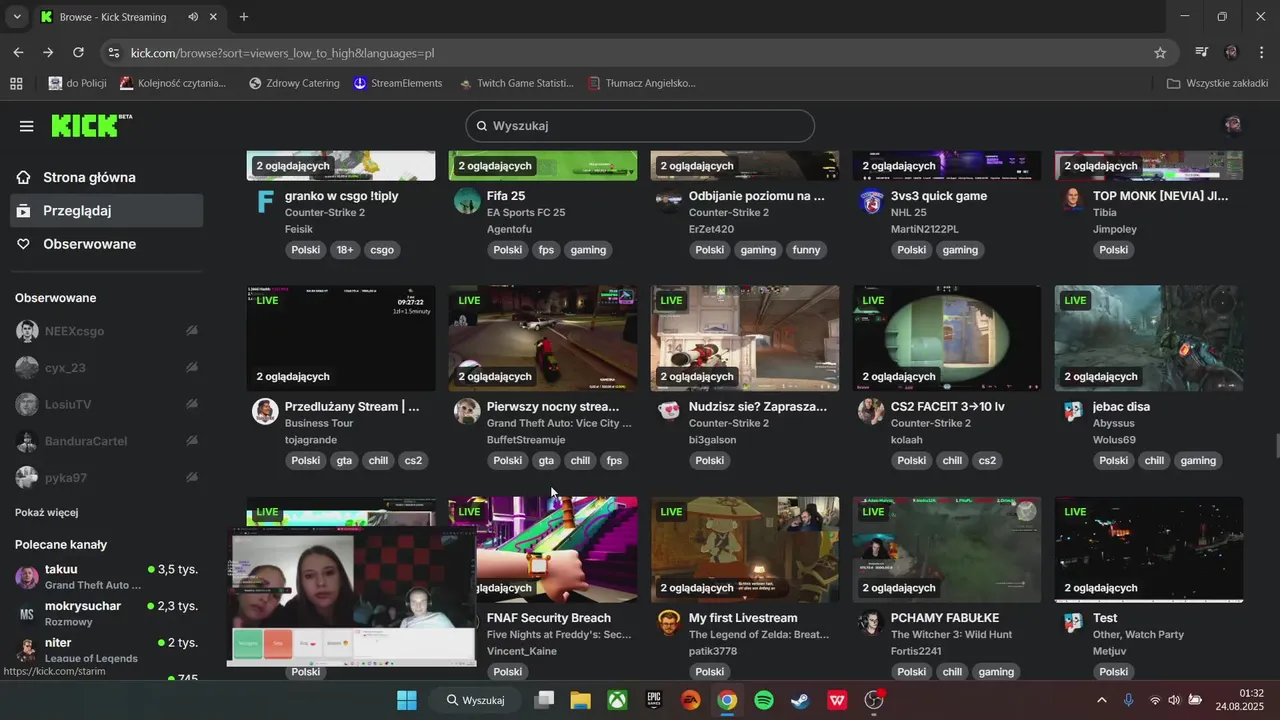Open patik3778 channel avatar
Image resolution: width=1280 pixels, height=720 pixels.
669,623
